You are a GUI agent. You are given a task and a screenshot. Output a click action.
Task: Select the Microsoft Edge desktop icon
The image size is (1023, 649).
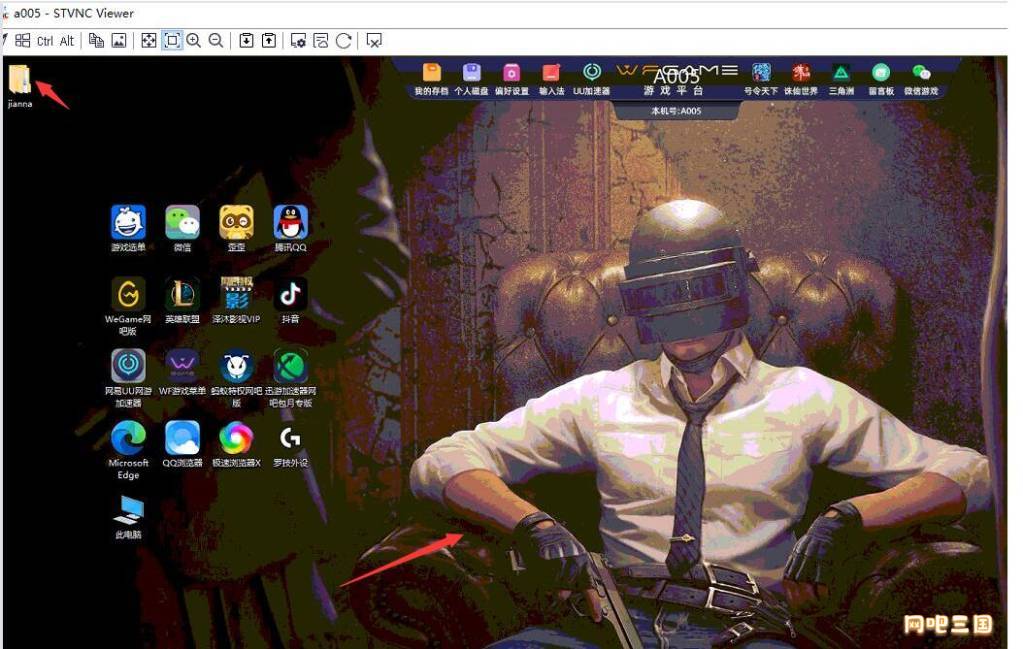tap(128, 449)
